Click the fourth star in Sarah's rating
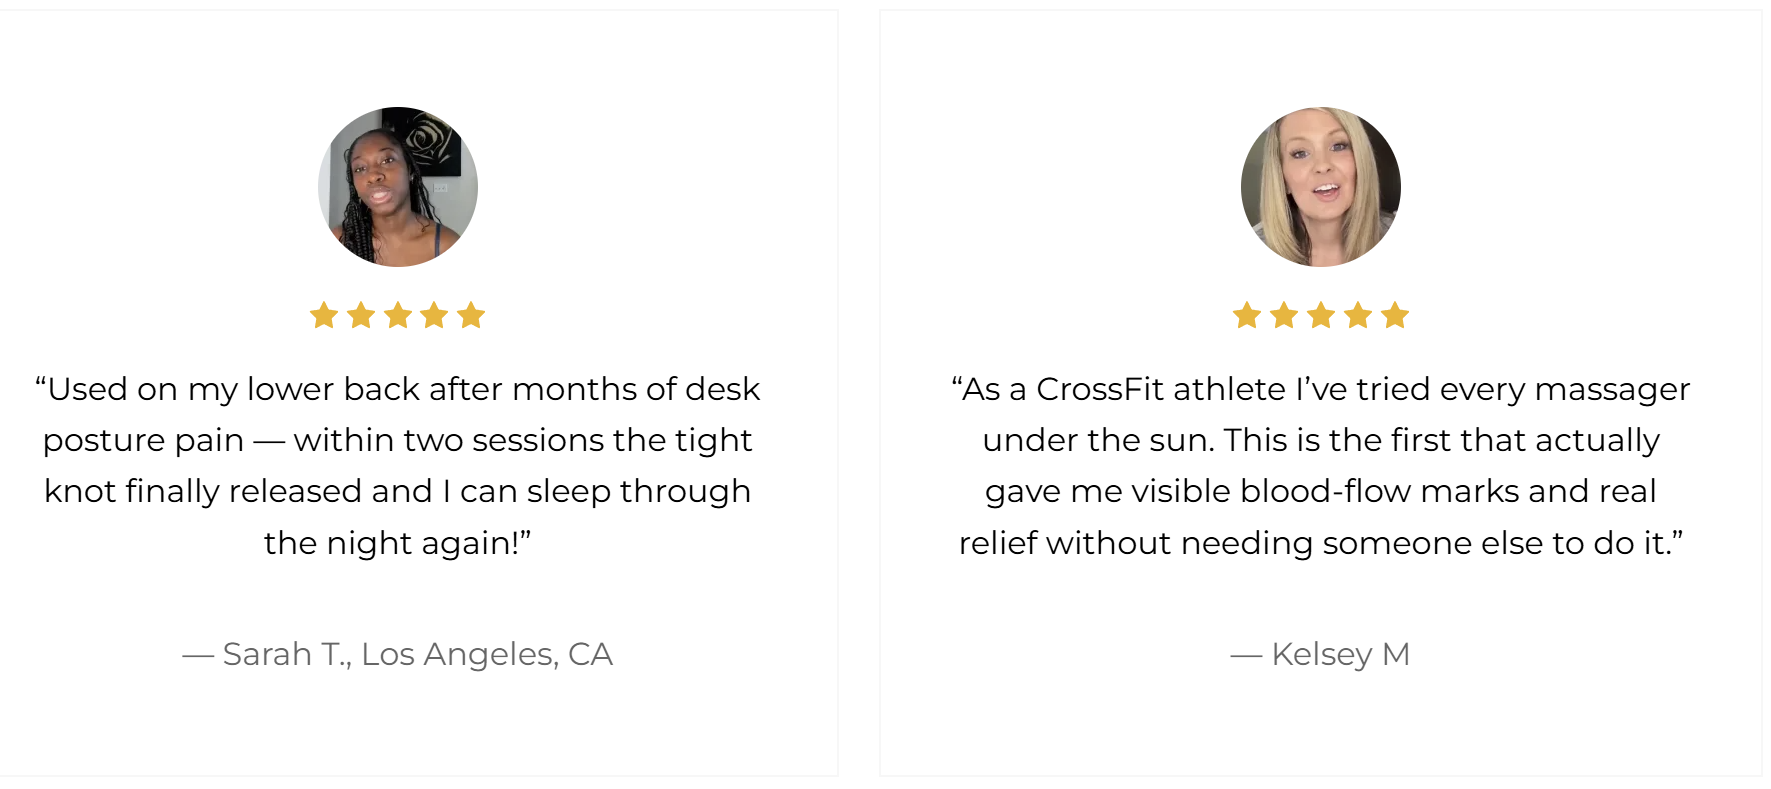Viewport: 1771px width, 789px height. coord(434,316)
